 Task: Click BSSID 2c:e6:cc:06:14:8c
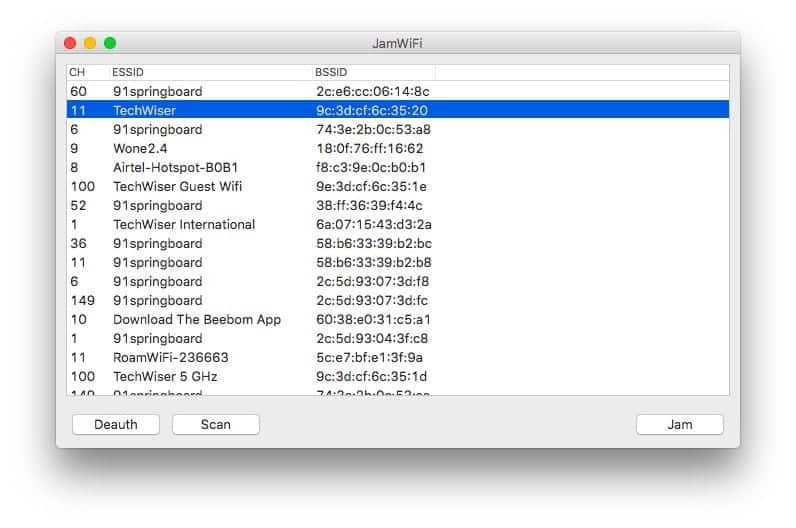point(373,91)
